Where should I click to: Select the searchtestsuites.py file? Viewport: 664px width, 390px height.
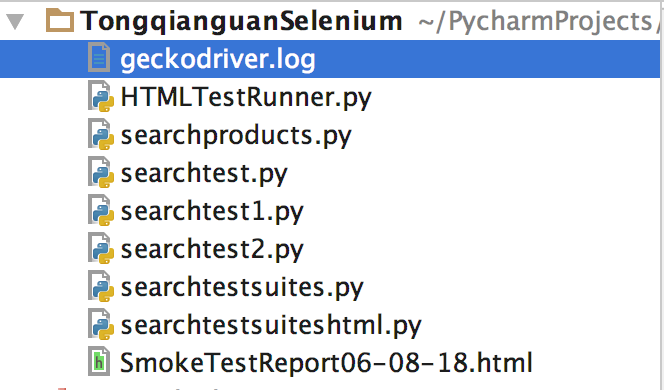[x=242, y=288]
